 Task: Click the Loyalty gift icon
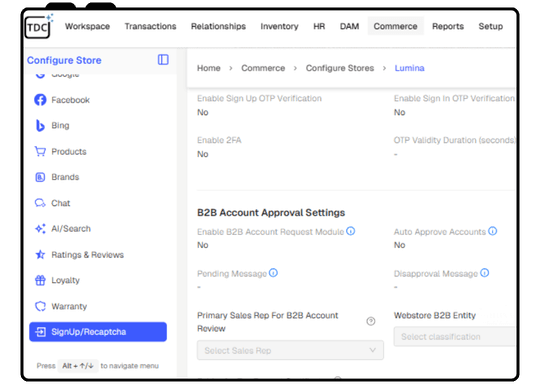pos(40,280)
